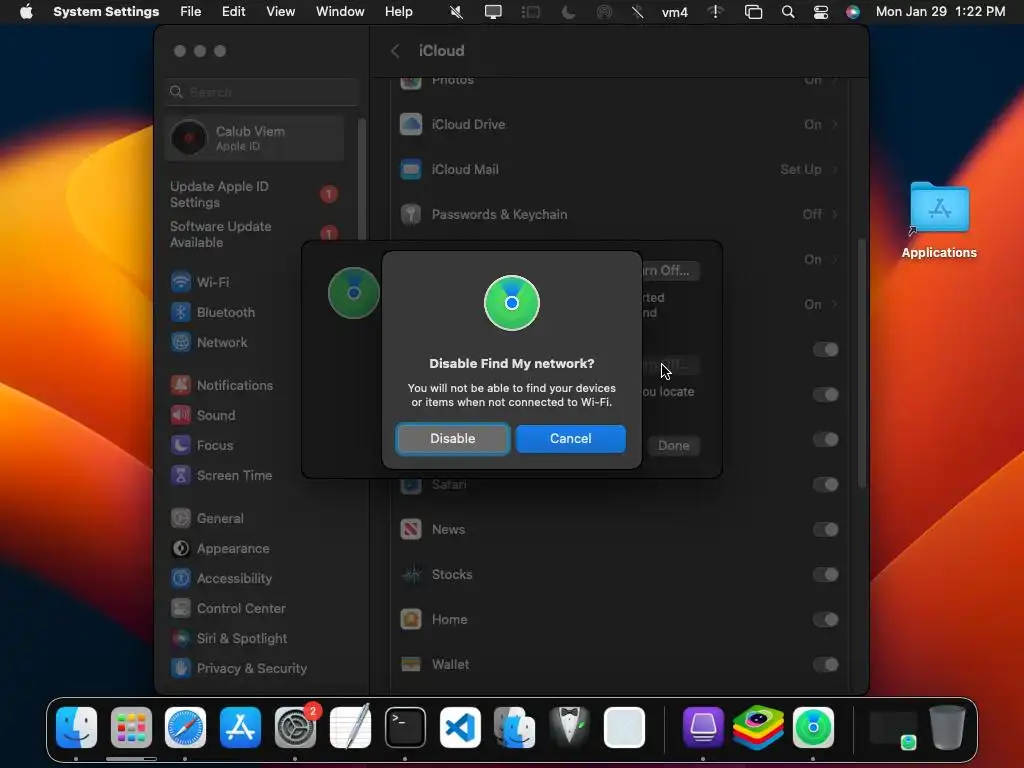
Task: Select the Wi-Fi sidebar icon
Action: point(181,282)
